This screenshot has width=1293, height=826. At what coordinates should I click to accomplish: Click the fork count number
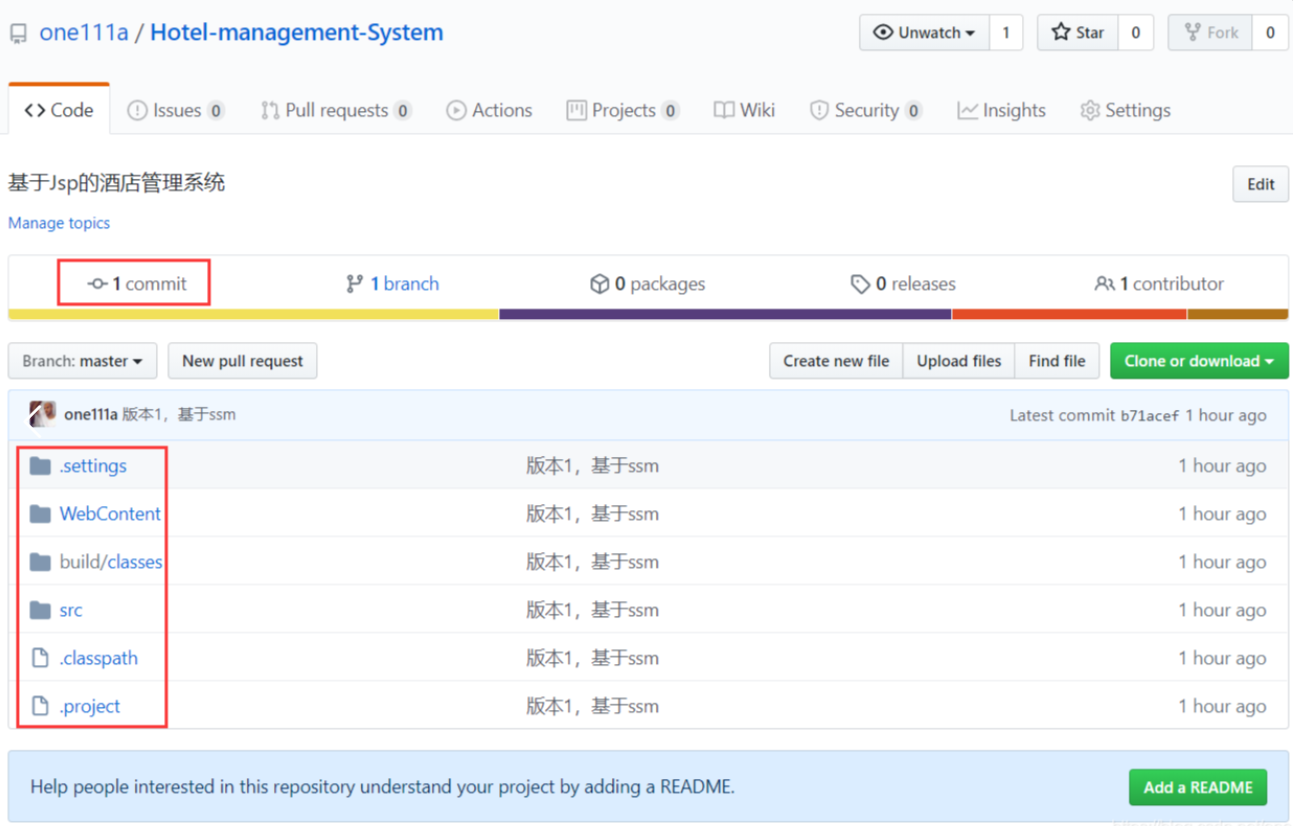pyautogui.click(x=1270, y=32)
